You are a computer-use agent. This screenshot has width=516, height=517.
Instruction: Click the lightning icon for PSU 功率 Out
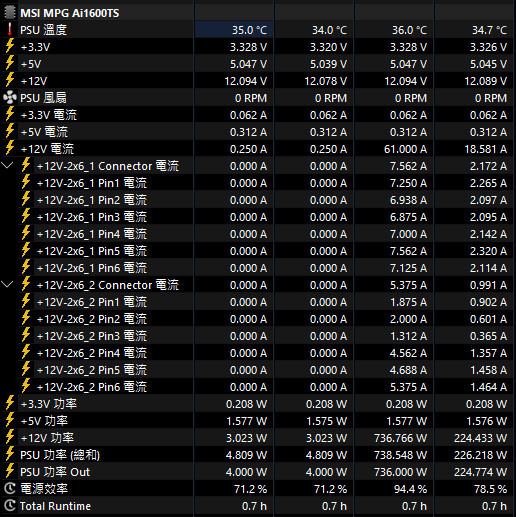tap(10, 471)
